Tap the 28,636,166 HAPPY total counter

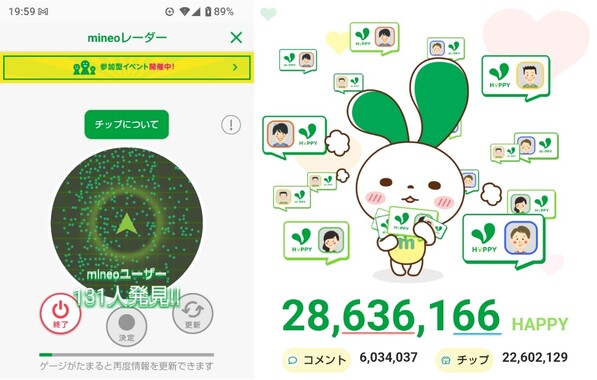coord(425,318)
